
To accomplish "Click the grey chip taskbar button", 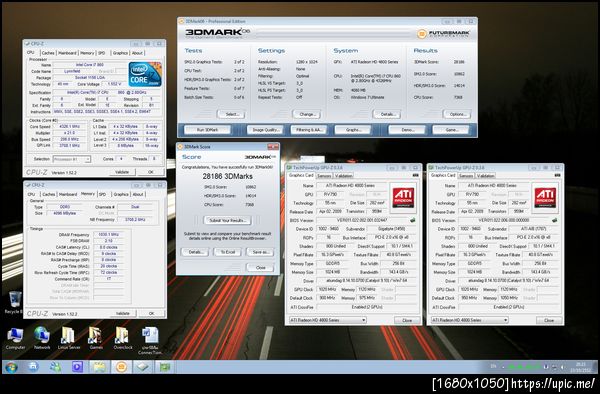I will pos(143,367).
